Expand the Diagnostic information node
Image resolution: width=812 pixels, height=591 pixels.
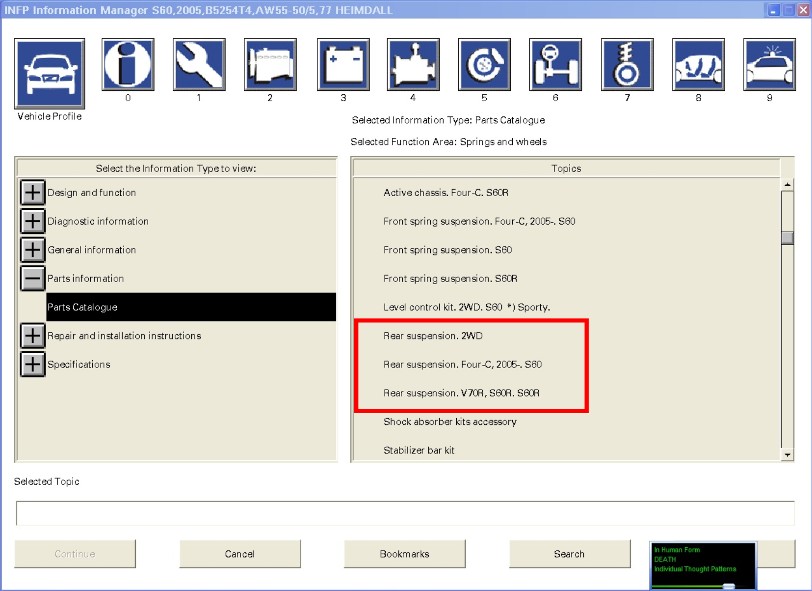coord(33,221)
